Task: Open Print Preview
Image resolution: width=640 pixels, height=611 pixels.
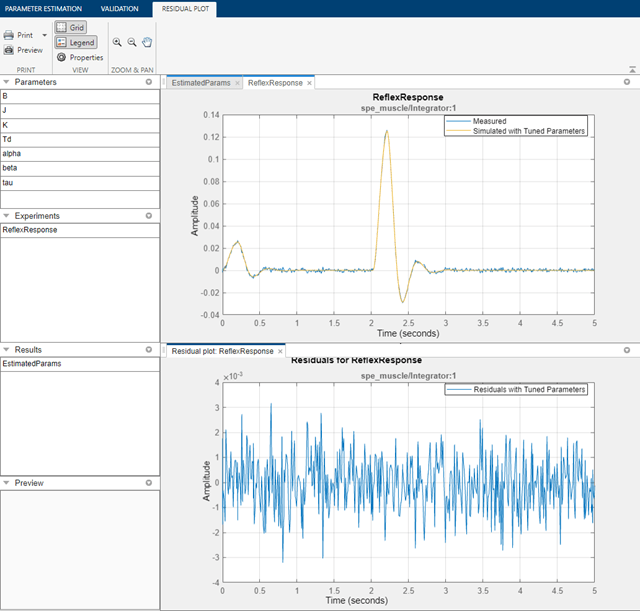Action: [x=24, y=50]
